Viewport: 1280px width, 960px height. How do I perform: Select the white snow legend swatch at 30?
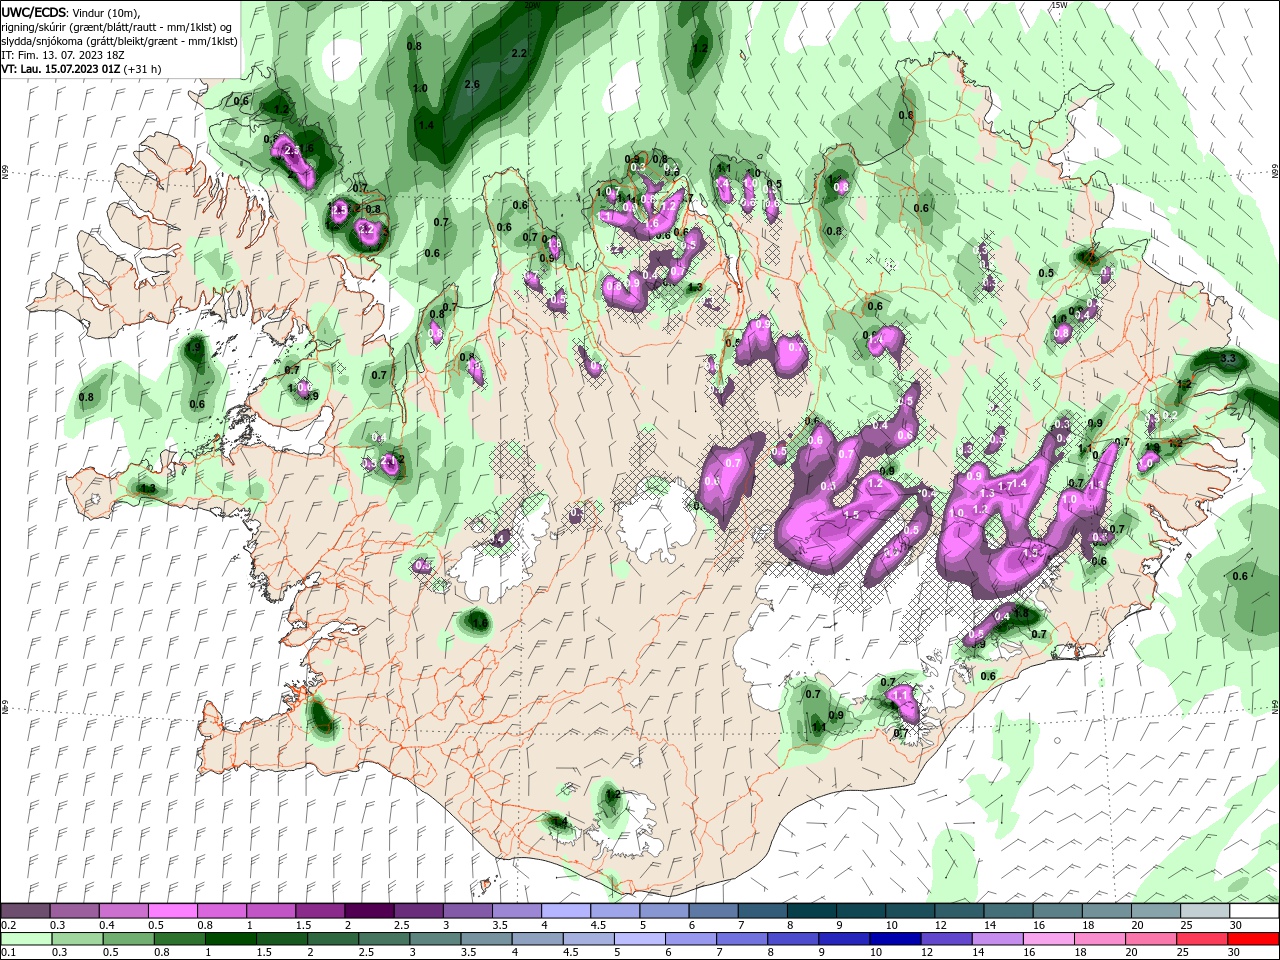tap(1255, 912)
